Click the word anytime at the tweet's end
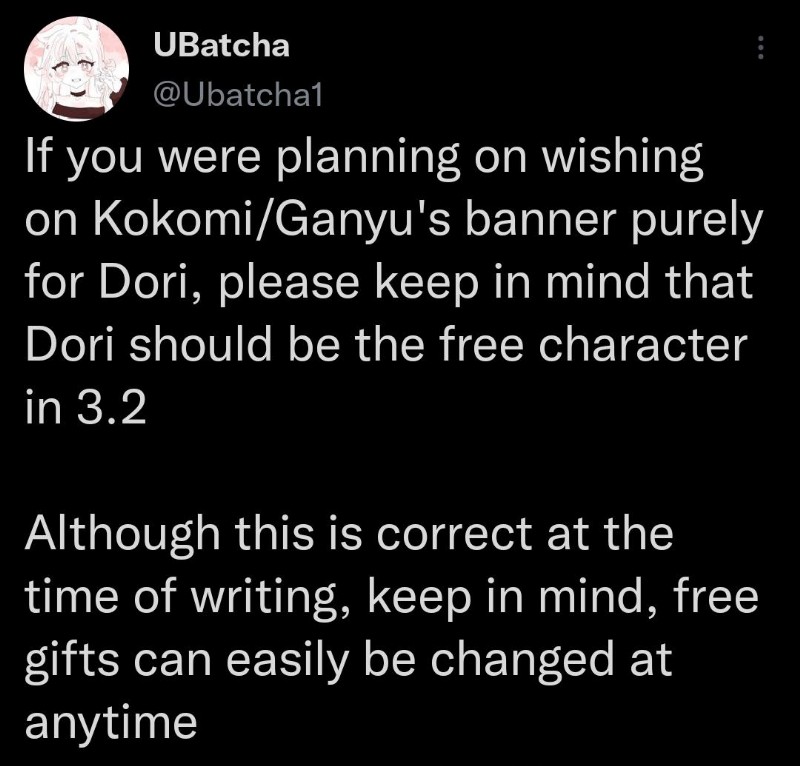Screen dimensions: 800x766 (x=111, y=722)
